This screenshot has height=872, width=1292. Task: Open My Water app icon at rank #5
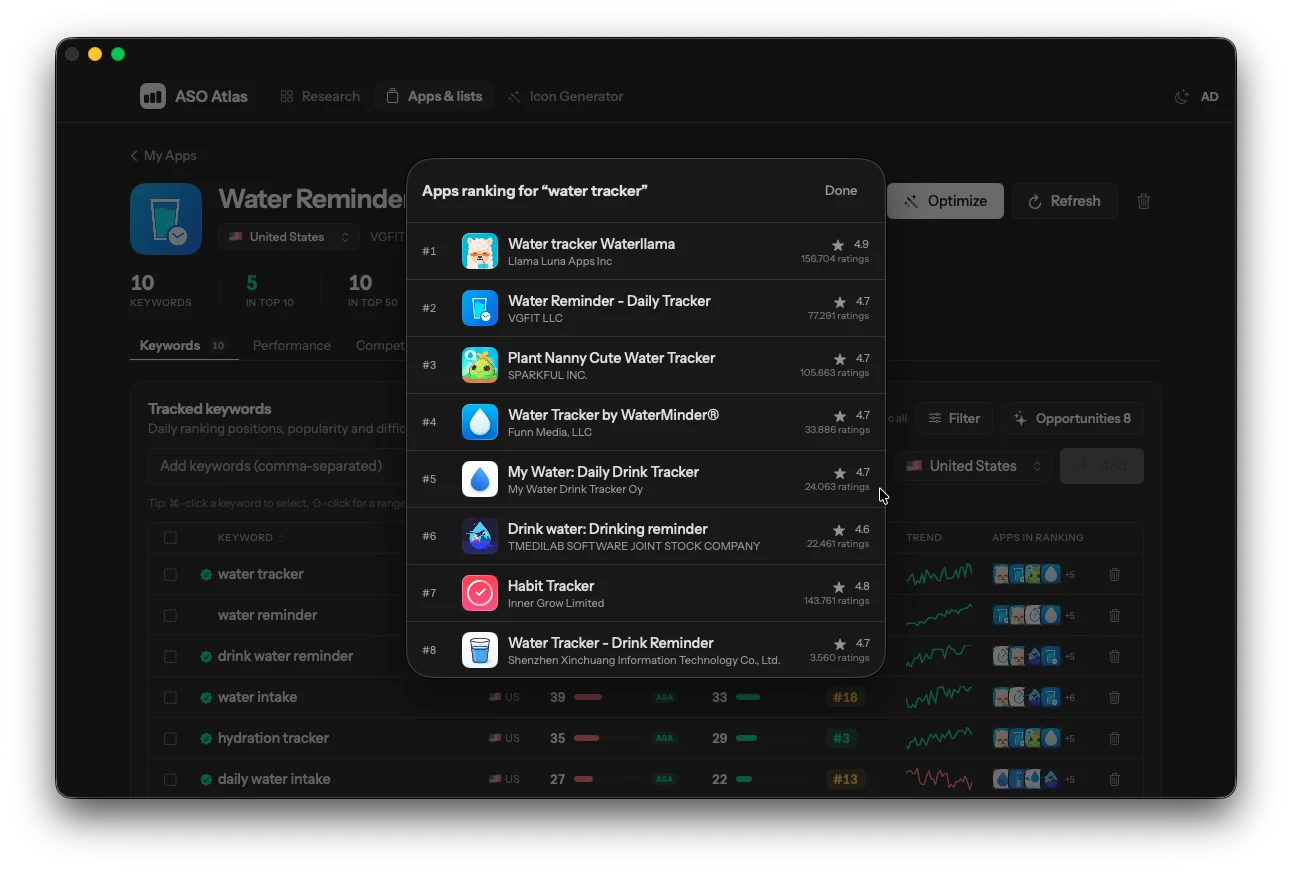[480, 479]
